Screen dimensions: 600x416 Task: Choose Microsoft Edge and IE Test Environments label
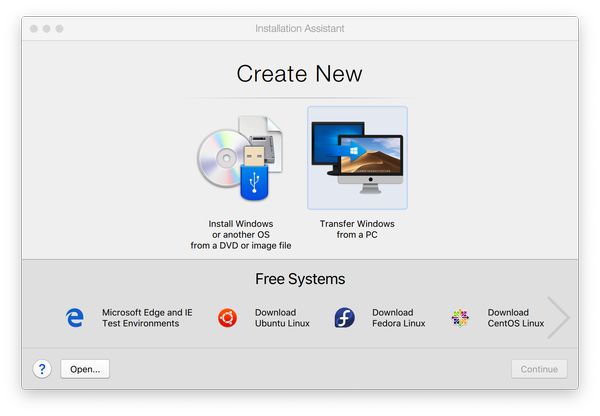tap(147, 318)
